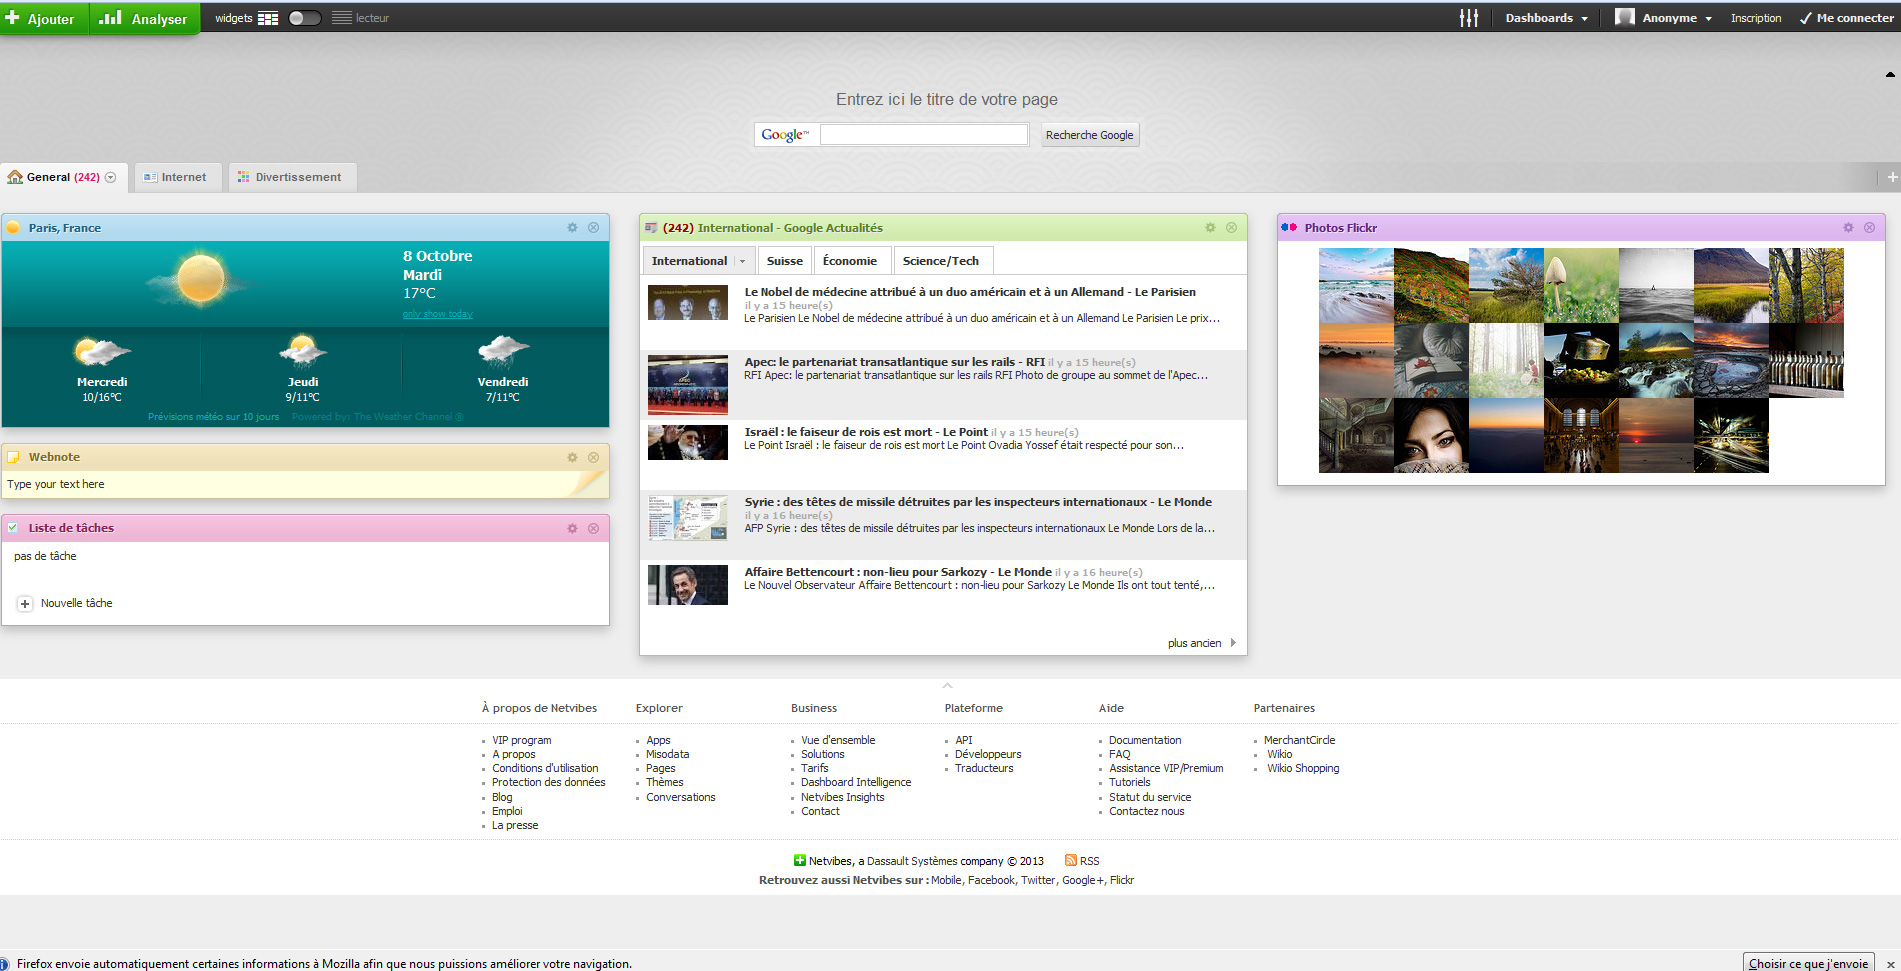Image resolution: width=1901 pixels, height=971 pixels.
Task: Select the widgets grid view icon
Action: [268, 18]
